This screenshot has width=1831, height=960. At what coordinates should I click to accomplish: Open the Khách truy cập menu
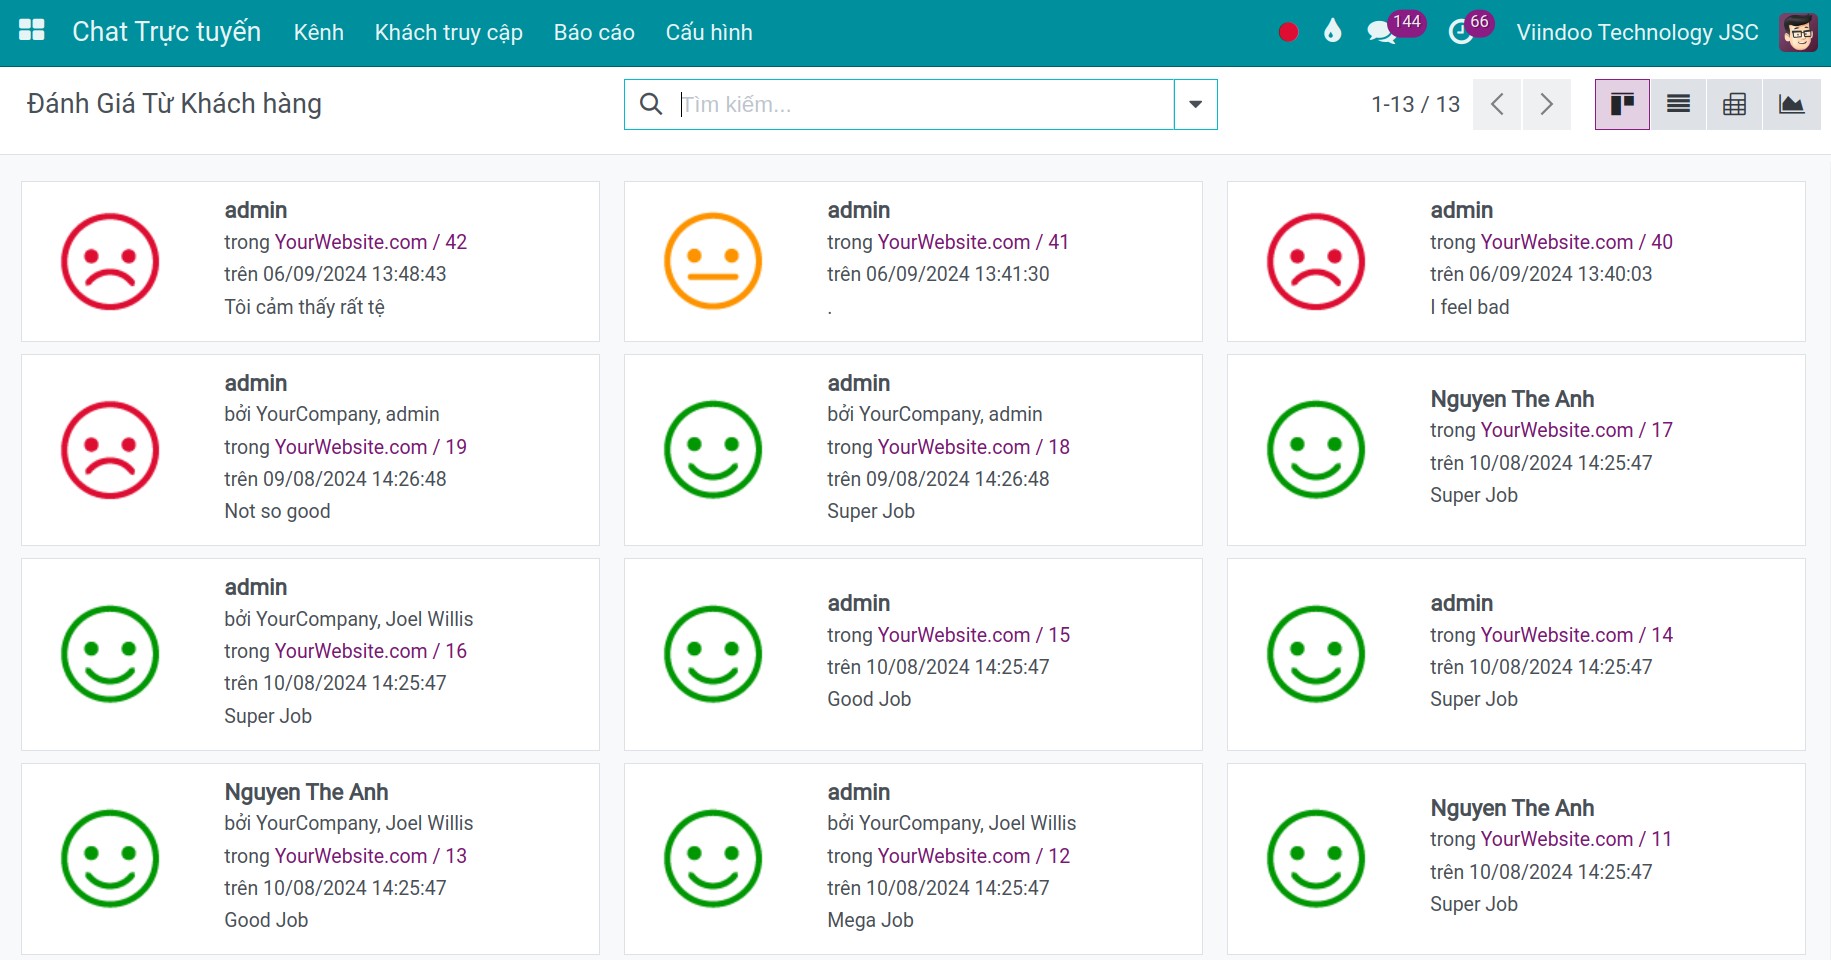point(449,32)
